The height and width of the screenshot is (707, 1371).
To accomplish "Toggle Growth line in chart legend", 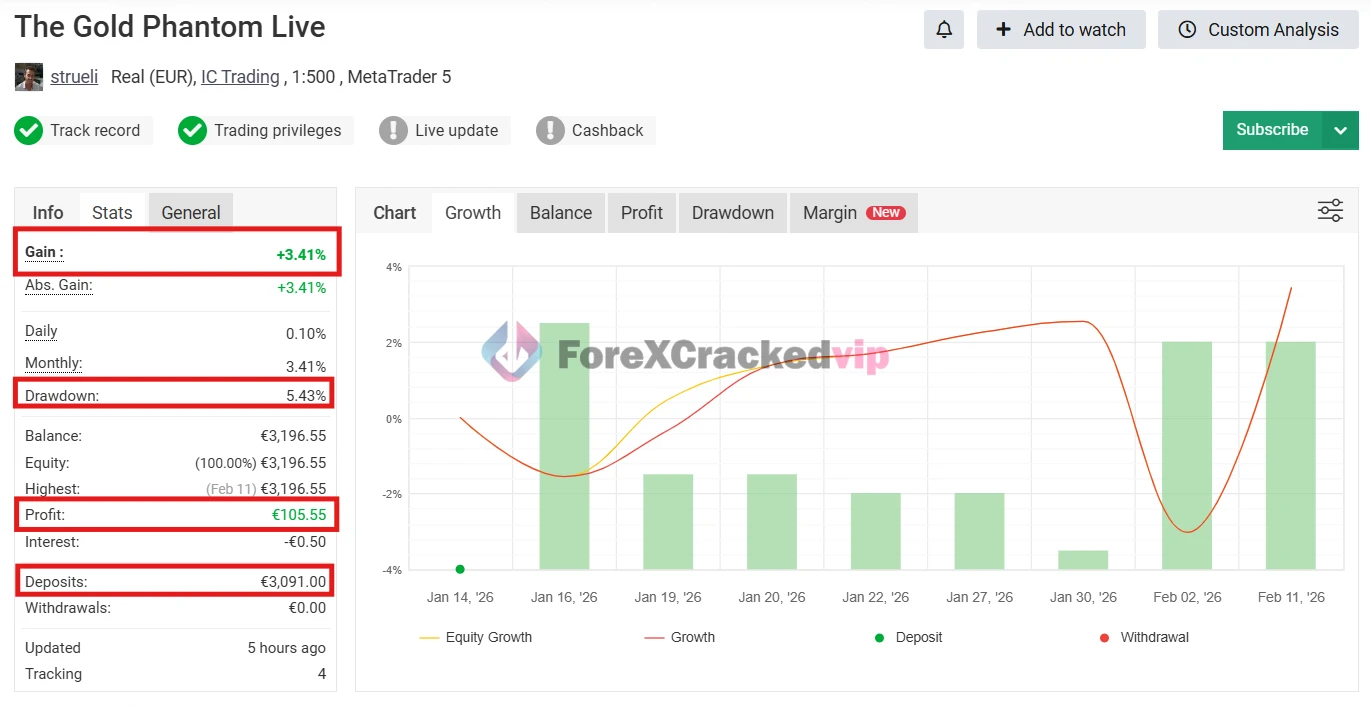I will tap(680, 637).
